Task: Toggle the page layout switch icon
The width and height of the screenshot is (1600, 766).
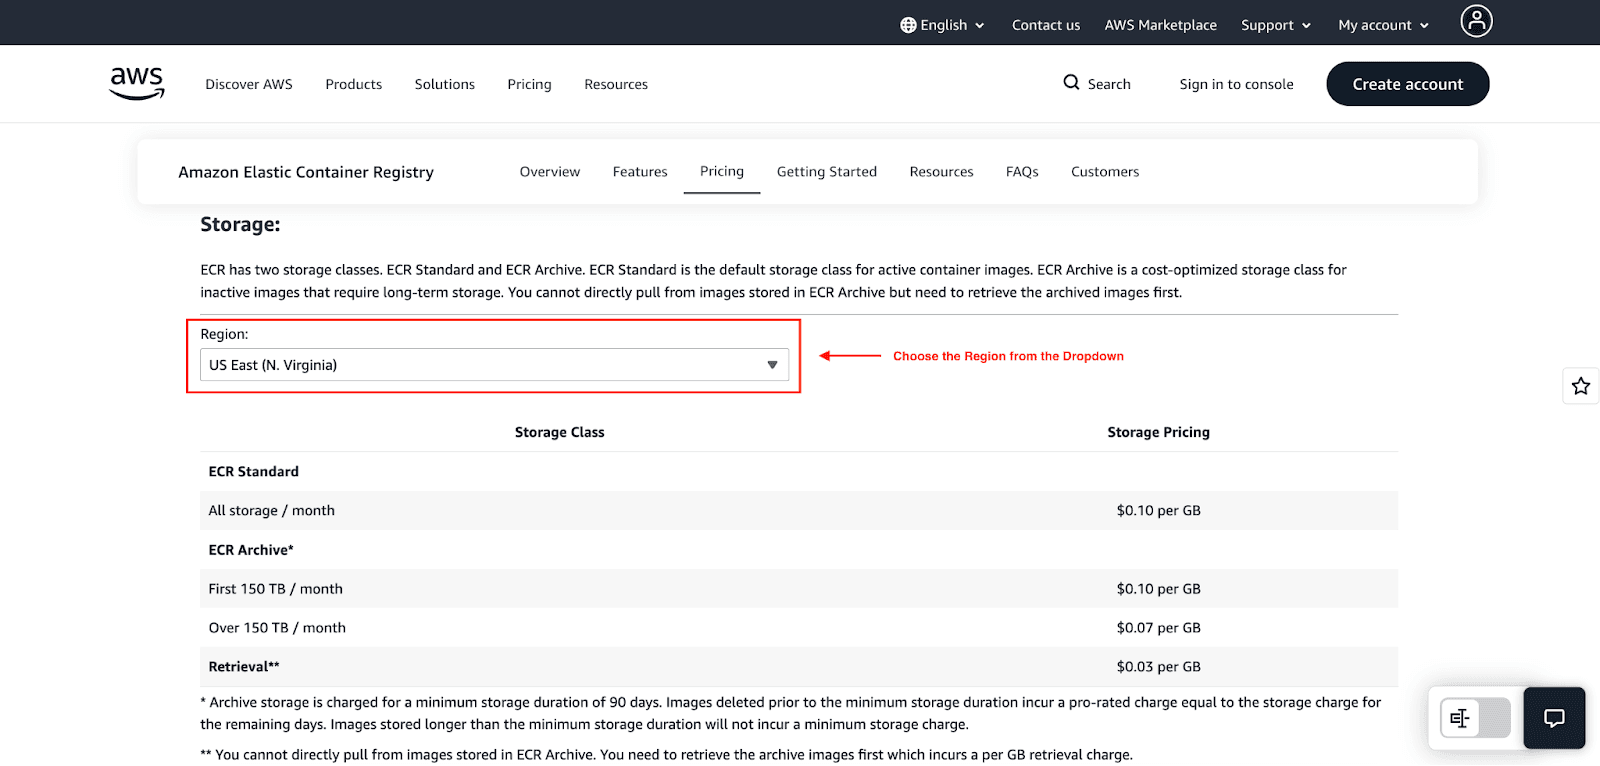Action: [1475, 718]
